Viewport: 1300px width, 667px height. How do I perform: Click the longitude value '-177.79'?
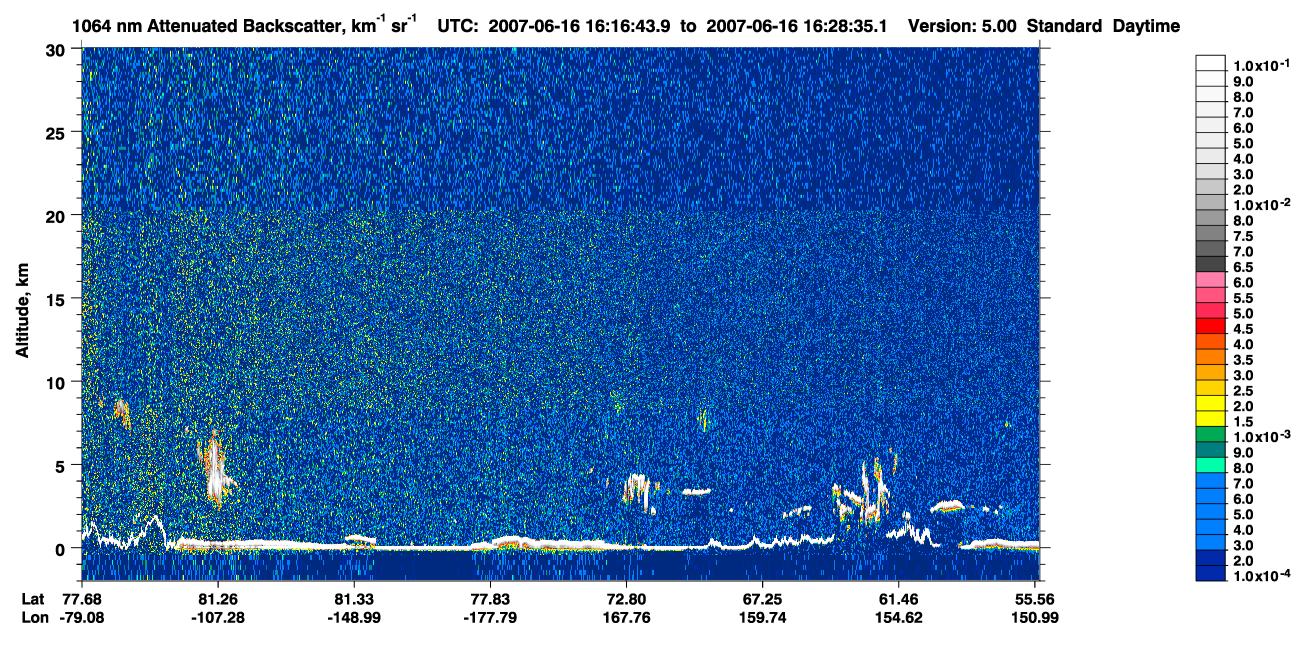click(490, 617)
